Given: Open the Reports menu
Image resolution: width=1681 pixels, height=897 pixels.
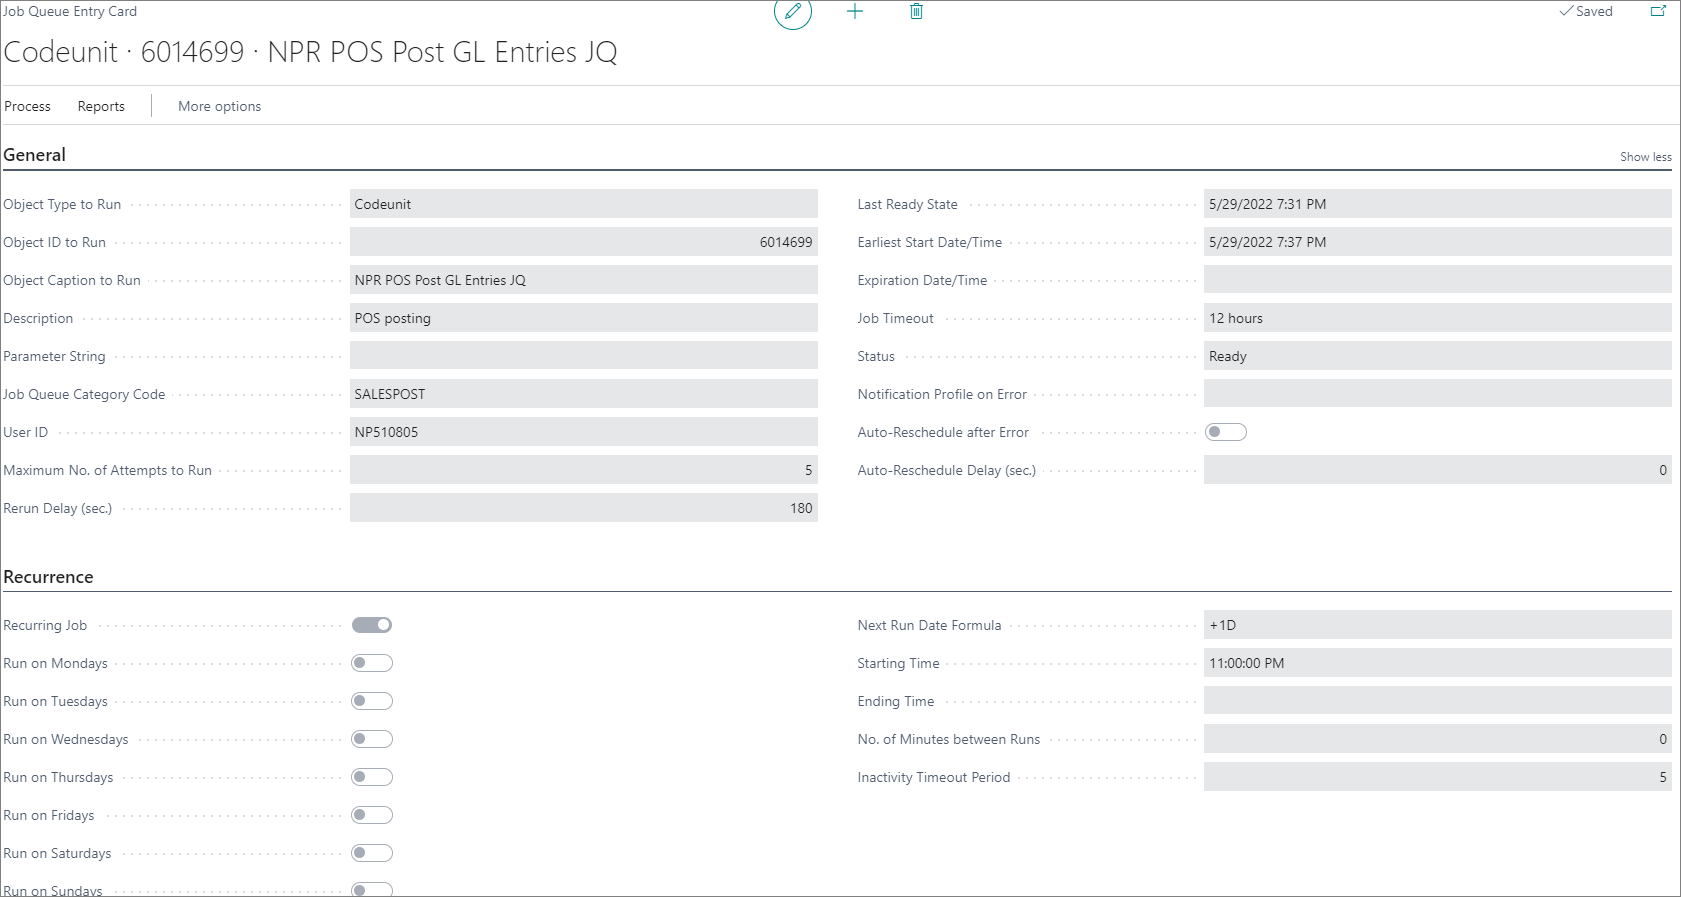Looking at the screenshot, I should point(101,106).
